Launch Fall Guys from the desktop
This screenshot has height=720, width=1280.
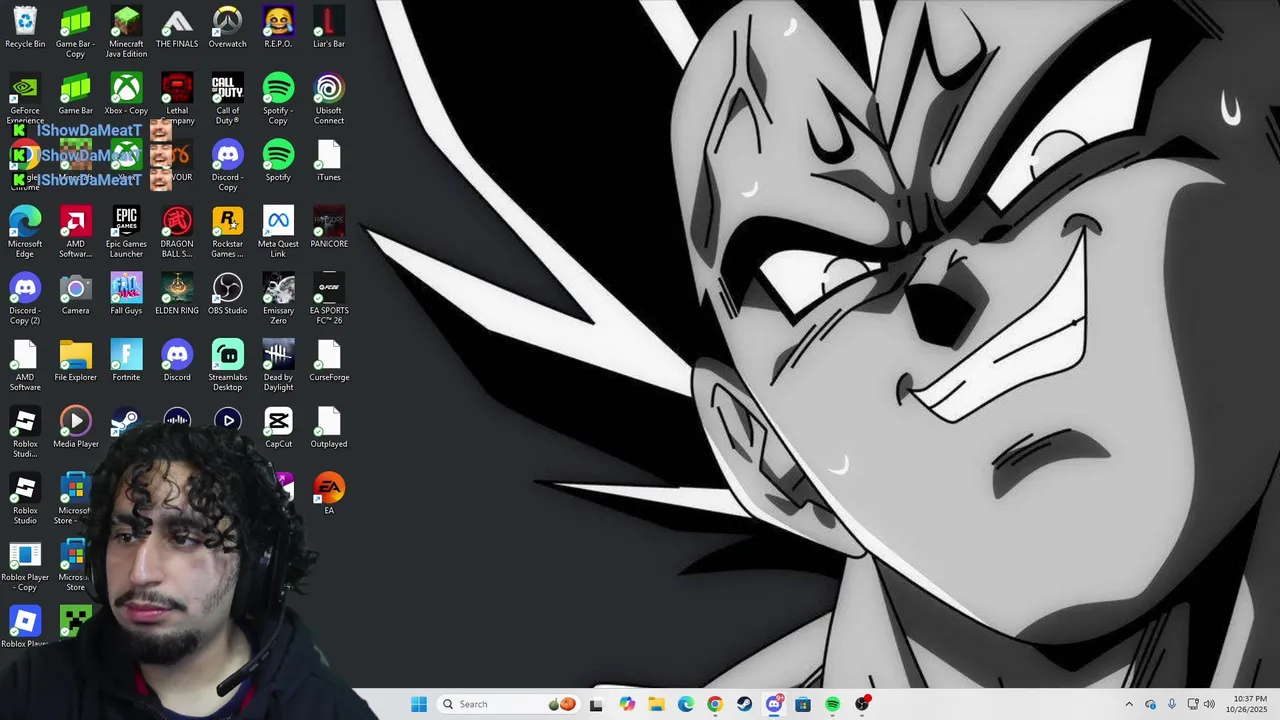pyautogui.click(x=126, y=295)
